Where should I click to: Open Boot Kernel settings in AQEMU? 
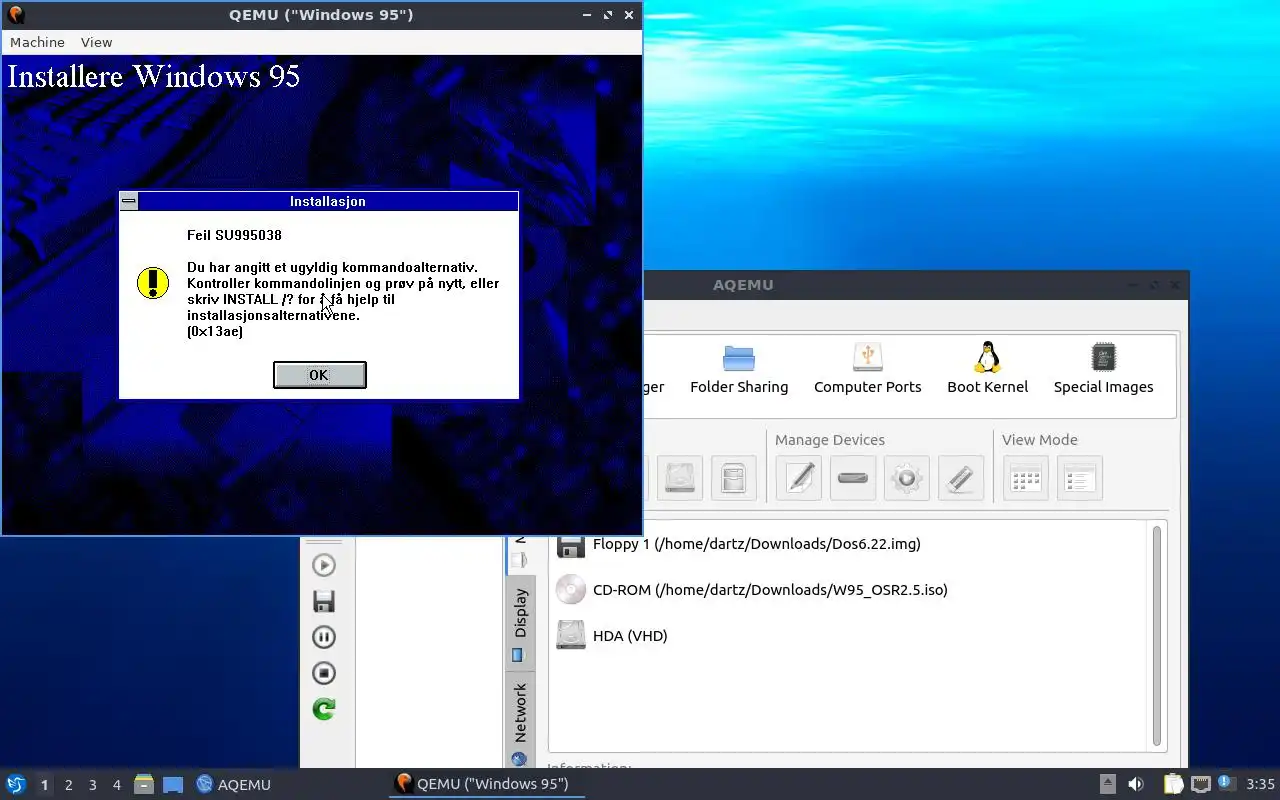coord(987,368)
